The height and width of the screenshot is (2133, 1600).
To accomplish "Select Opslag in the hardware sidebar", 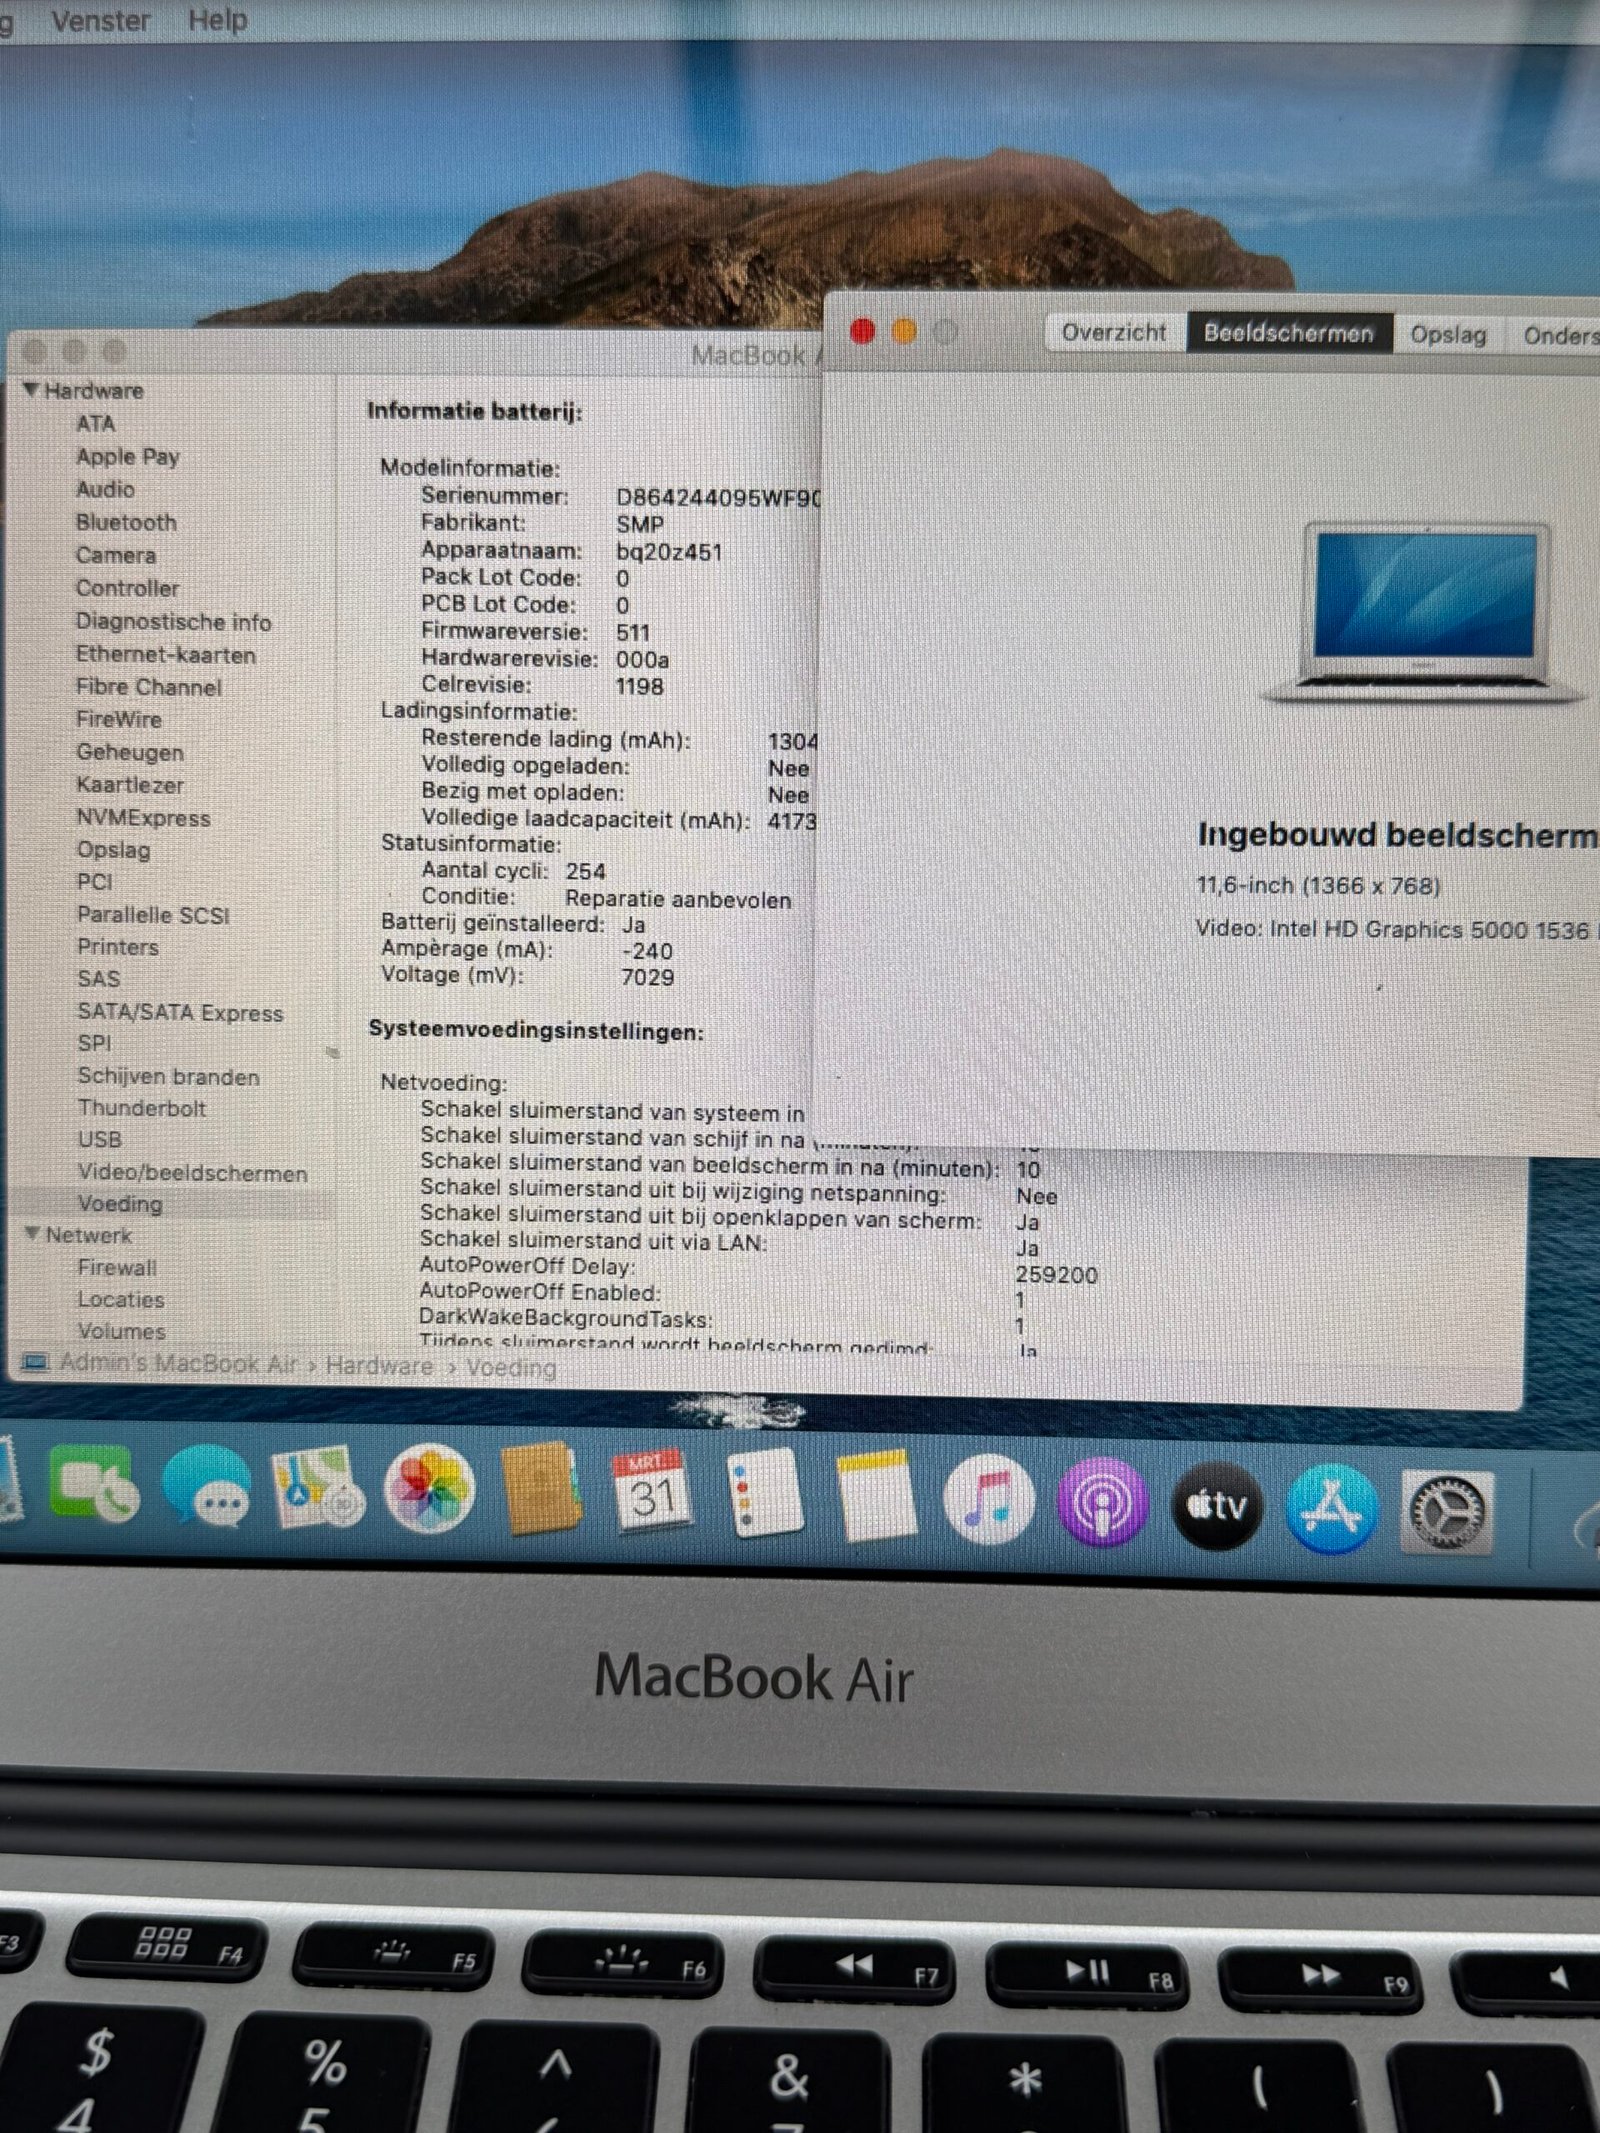I will (114, 849).
